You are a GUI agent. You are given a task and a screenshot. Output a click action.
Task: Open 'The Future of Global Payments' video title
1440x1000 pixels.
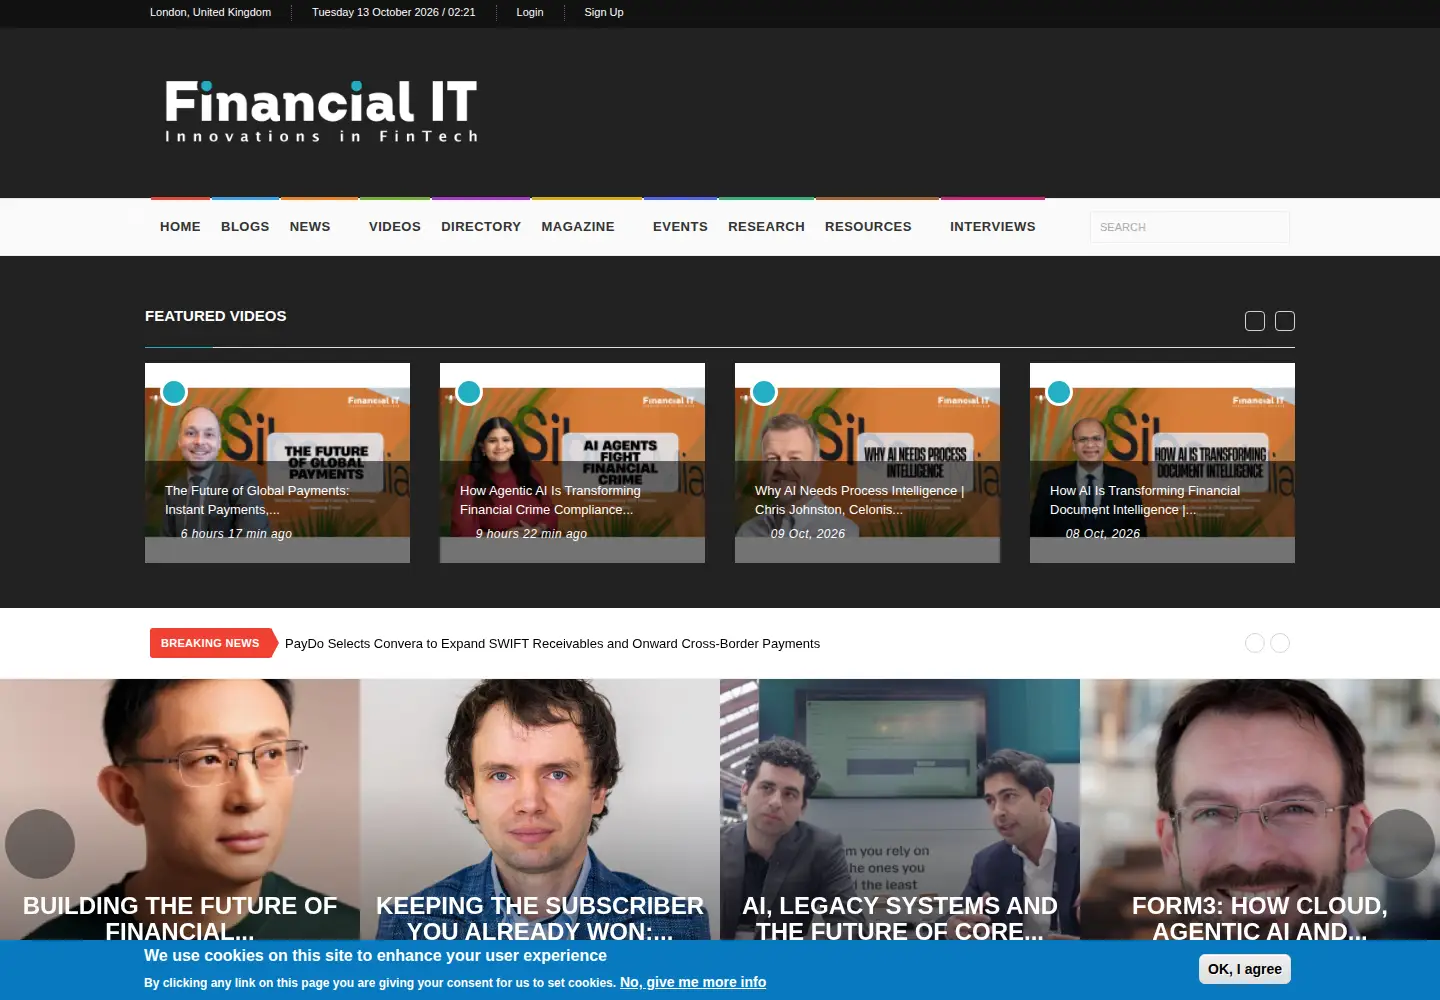[x=257, y=500]
